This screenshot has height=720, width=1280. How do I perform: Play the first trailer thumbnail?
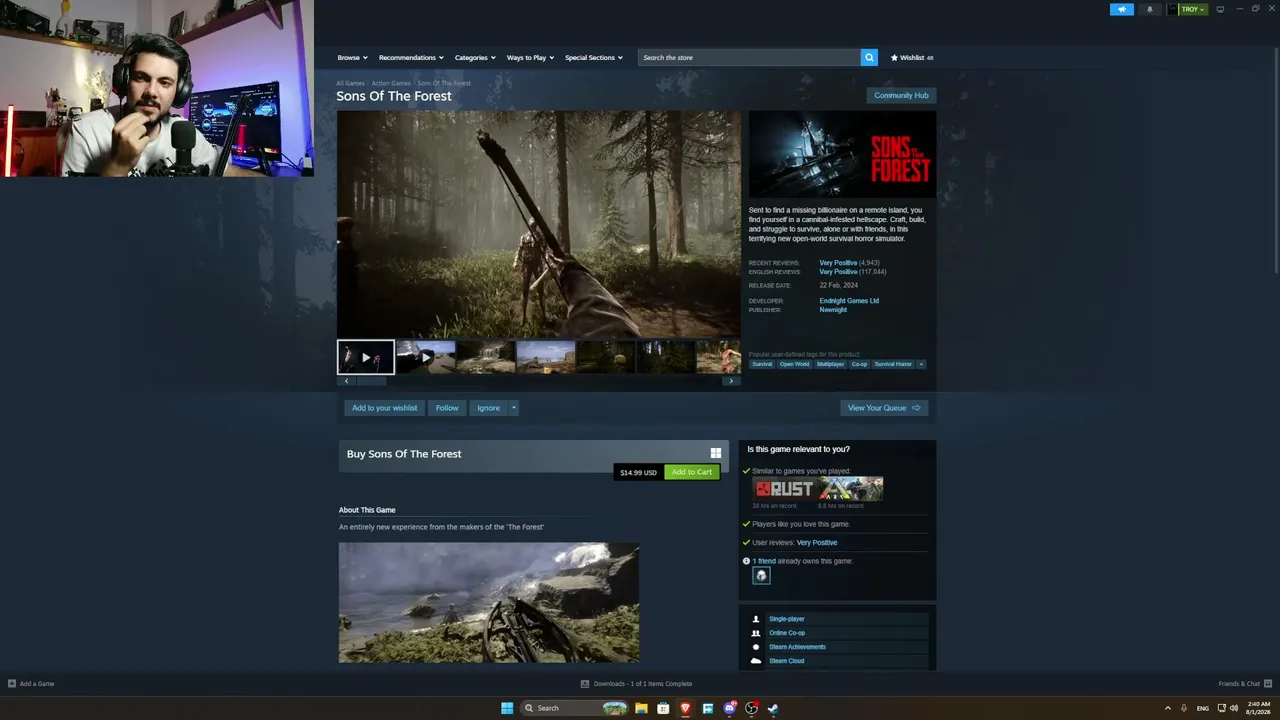[x=366, y=357]
